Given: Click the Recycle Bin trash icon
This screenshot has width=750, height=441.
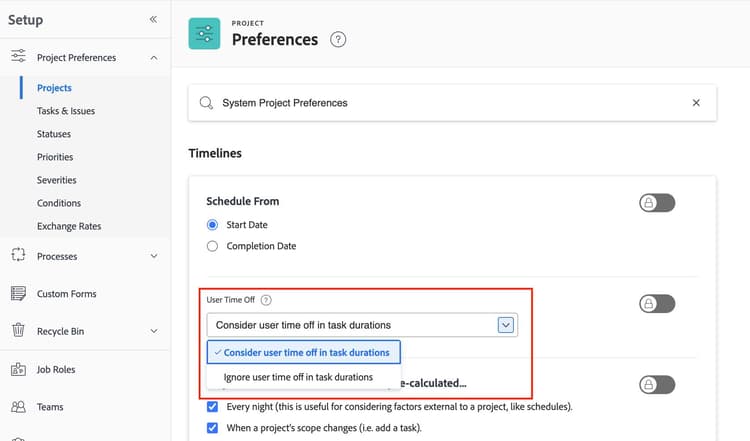Looking at the screenshot, I should pyautogui.click(x=18, y=331).
